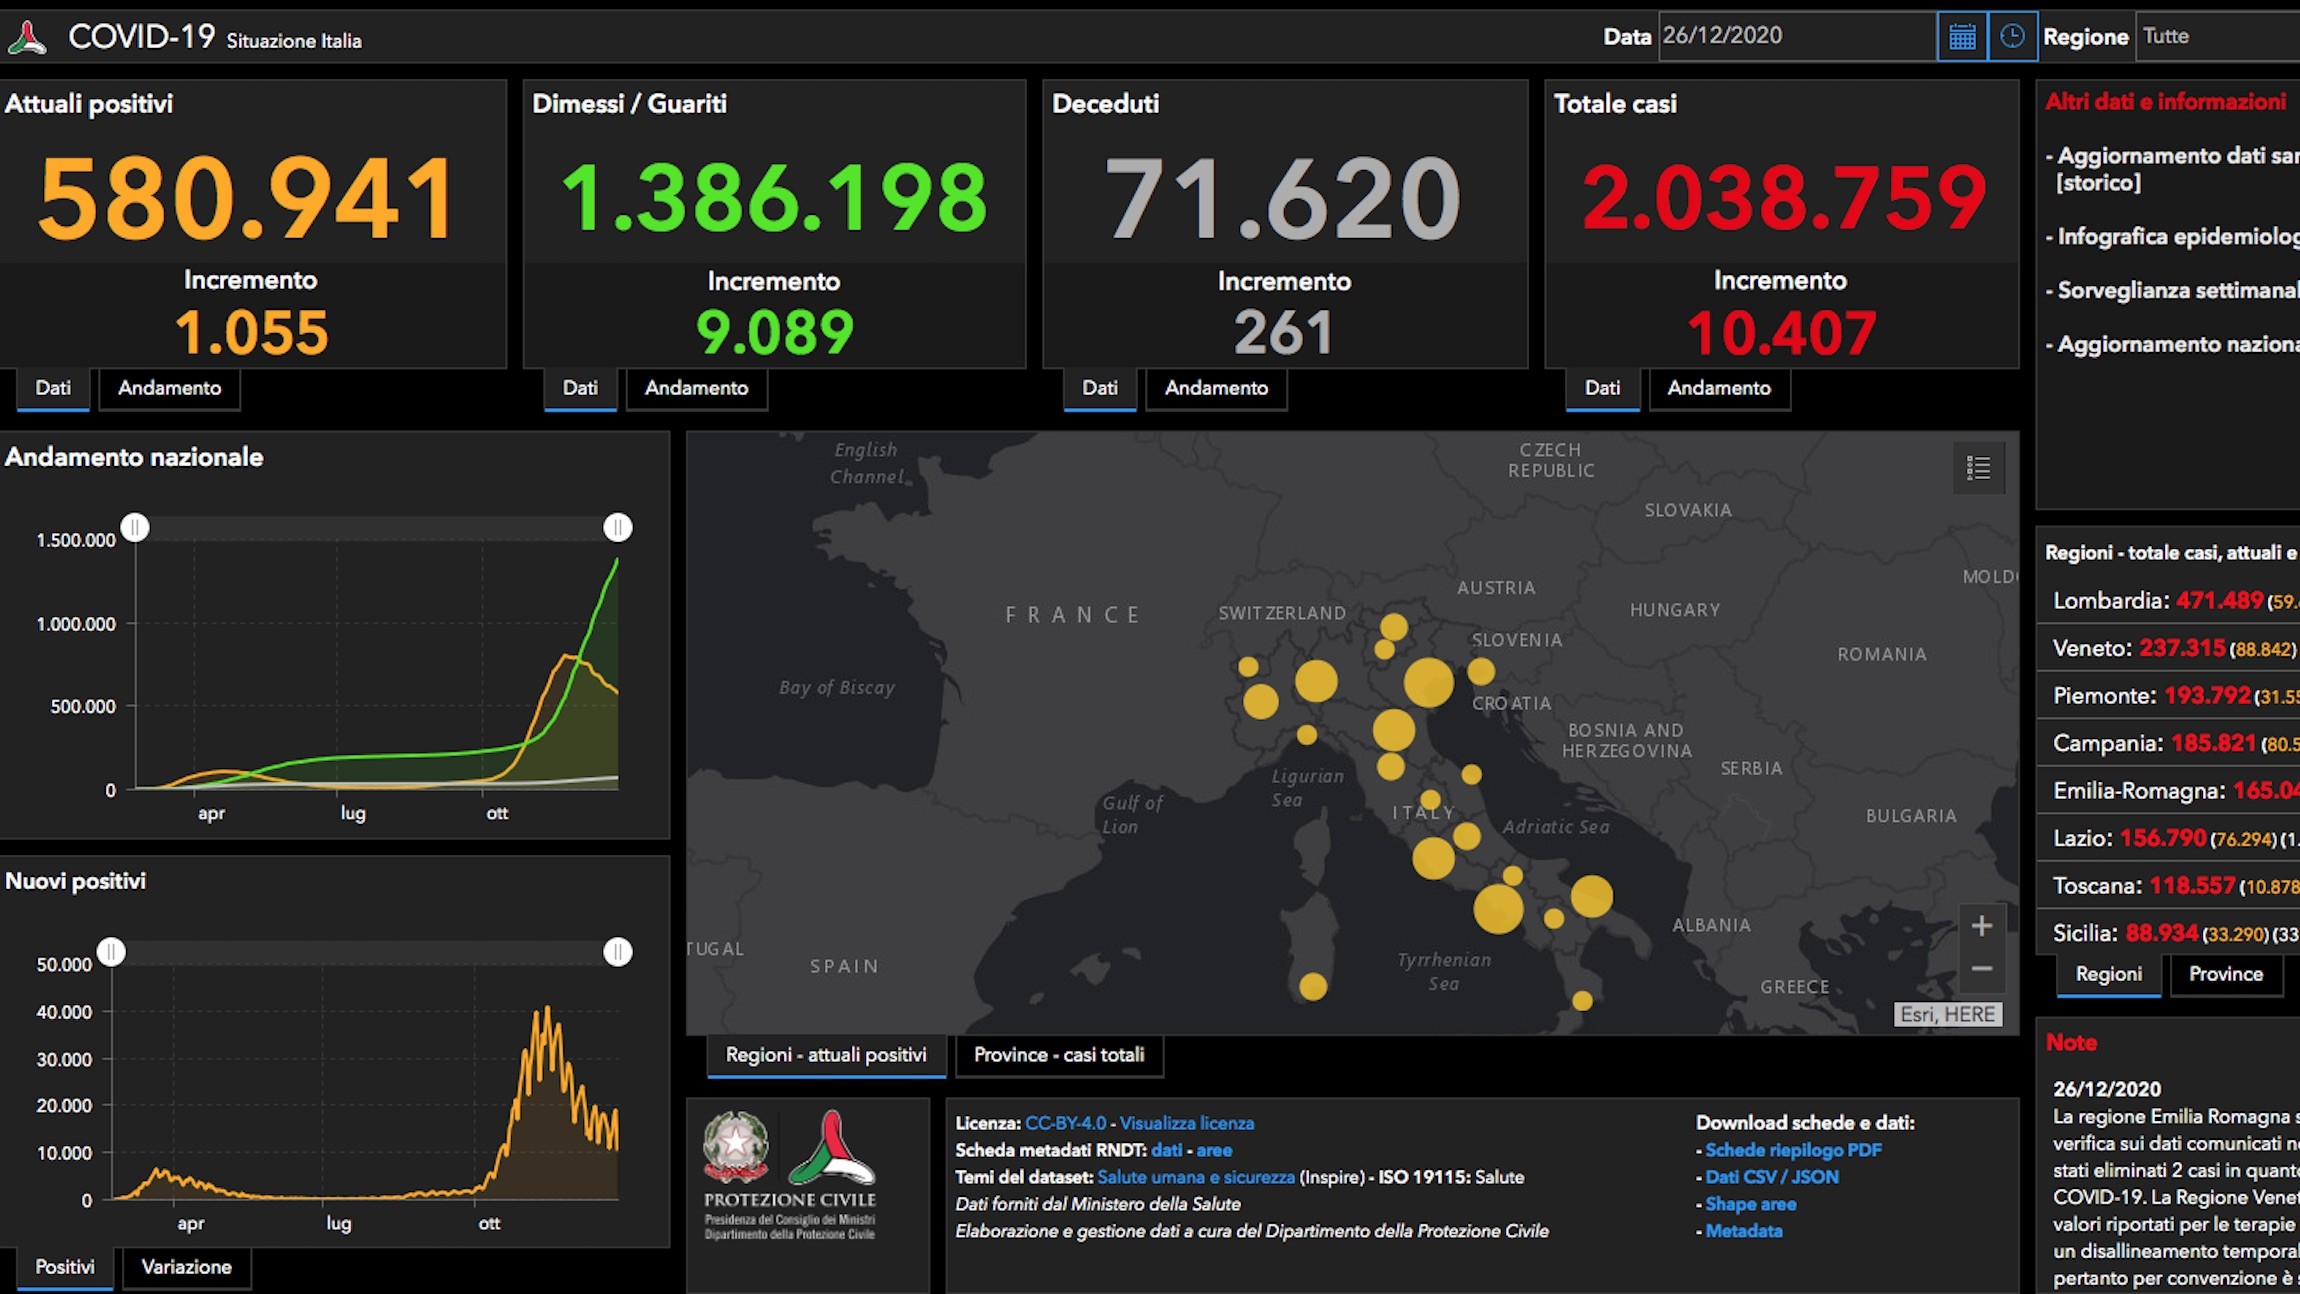This screenshot has width=2300, height=1294.
Task: Select the large bubble over Lombardia on map
Action: (1316, 681)
